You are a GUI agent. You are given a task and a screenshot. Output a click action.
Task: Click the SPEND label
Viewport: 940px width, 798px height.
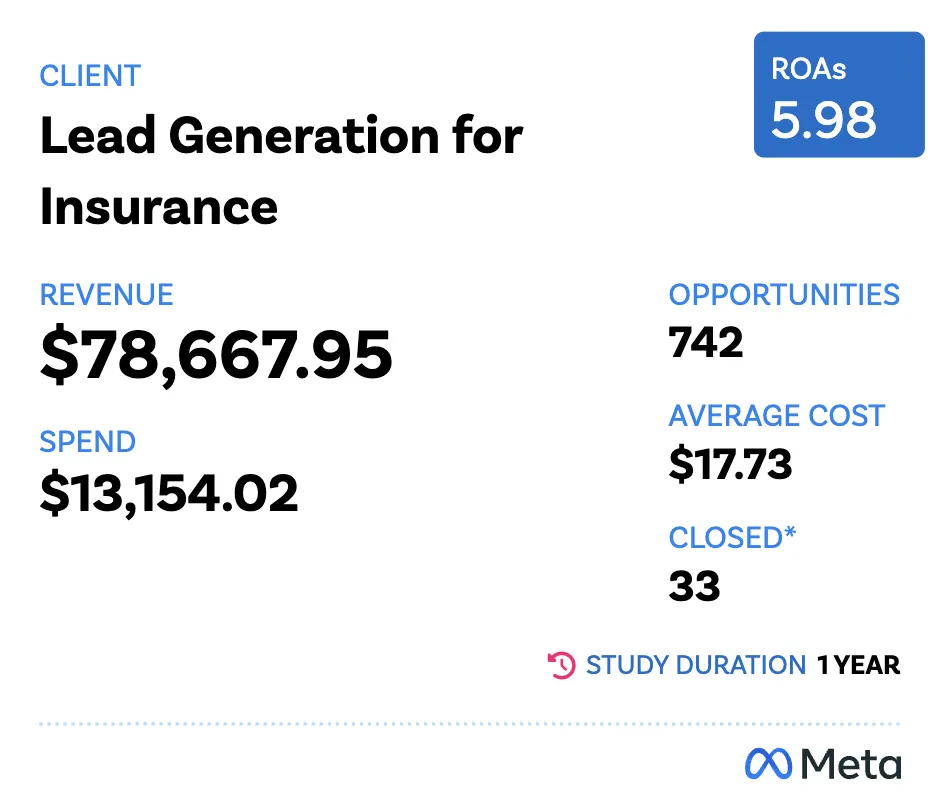[87, 442]
